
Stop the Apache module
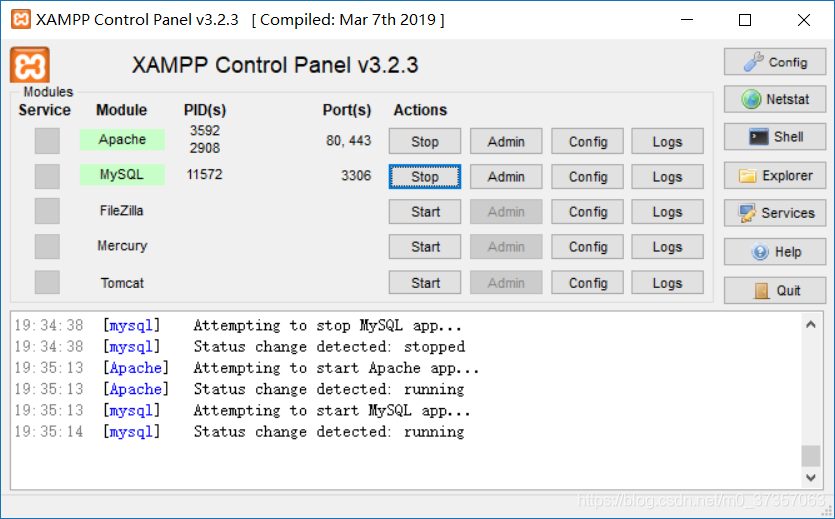(x=425, y=141)
